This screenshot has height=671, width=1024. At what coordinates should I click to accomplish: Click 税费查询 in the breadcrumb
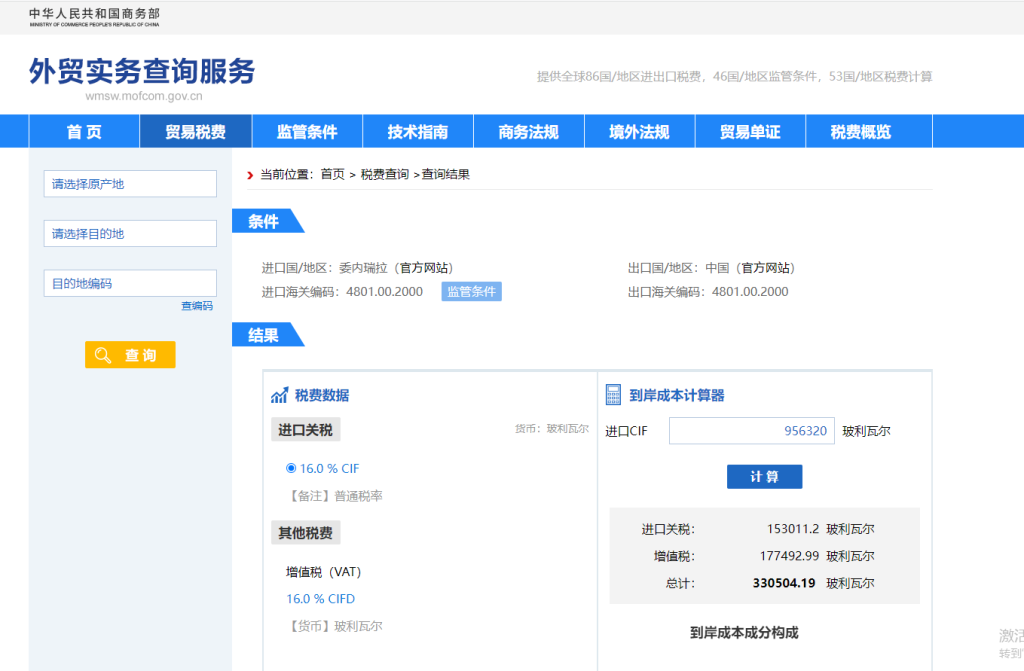point(385,174)
